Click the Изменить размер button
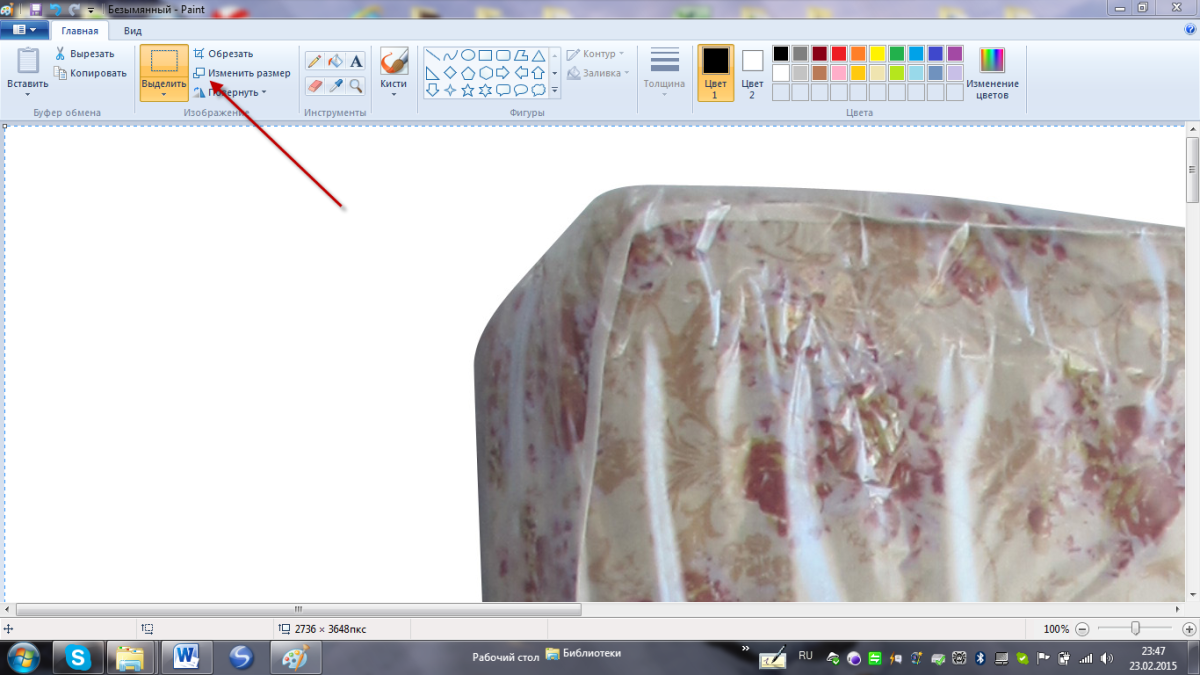Image resolution: width=1200 pixels, height=675 pixels. click(242, 73)
